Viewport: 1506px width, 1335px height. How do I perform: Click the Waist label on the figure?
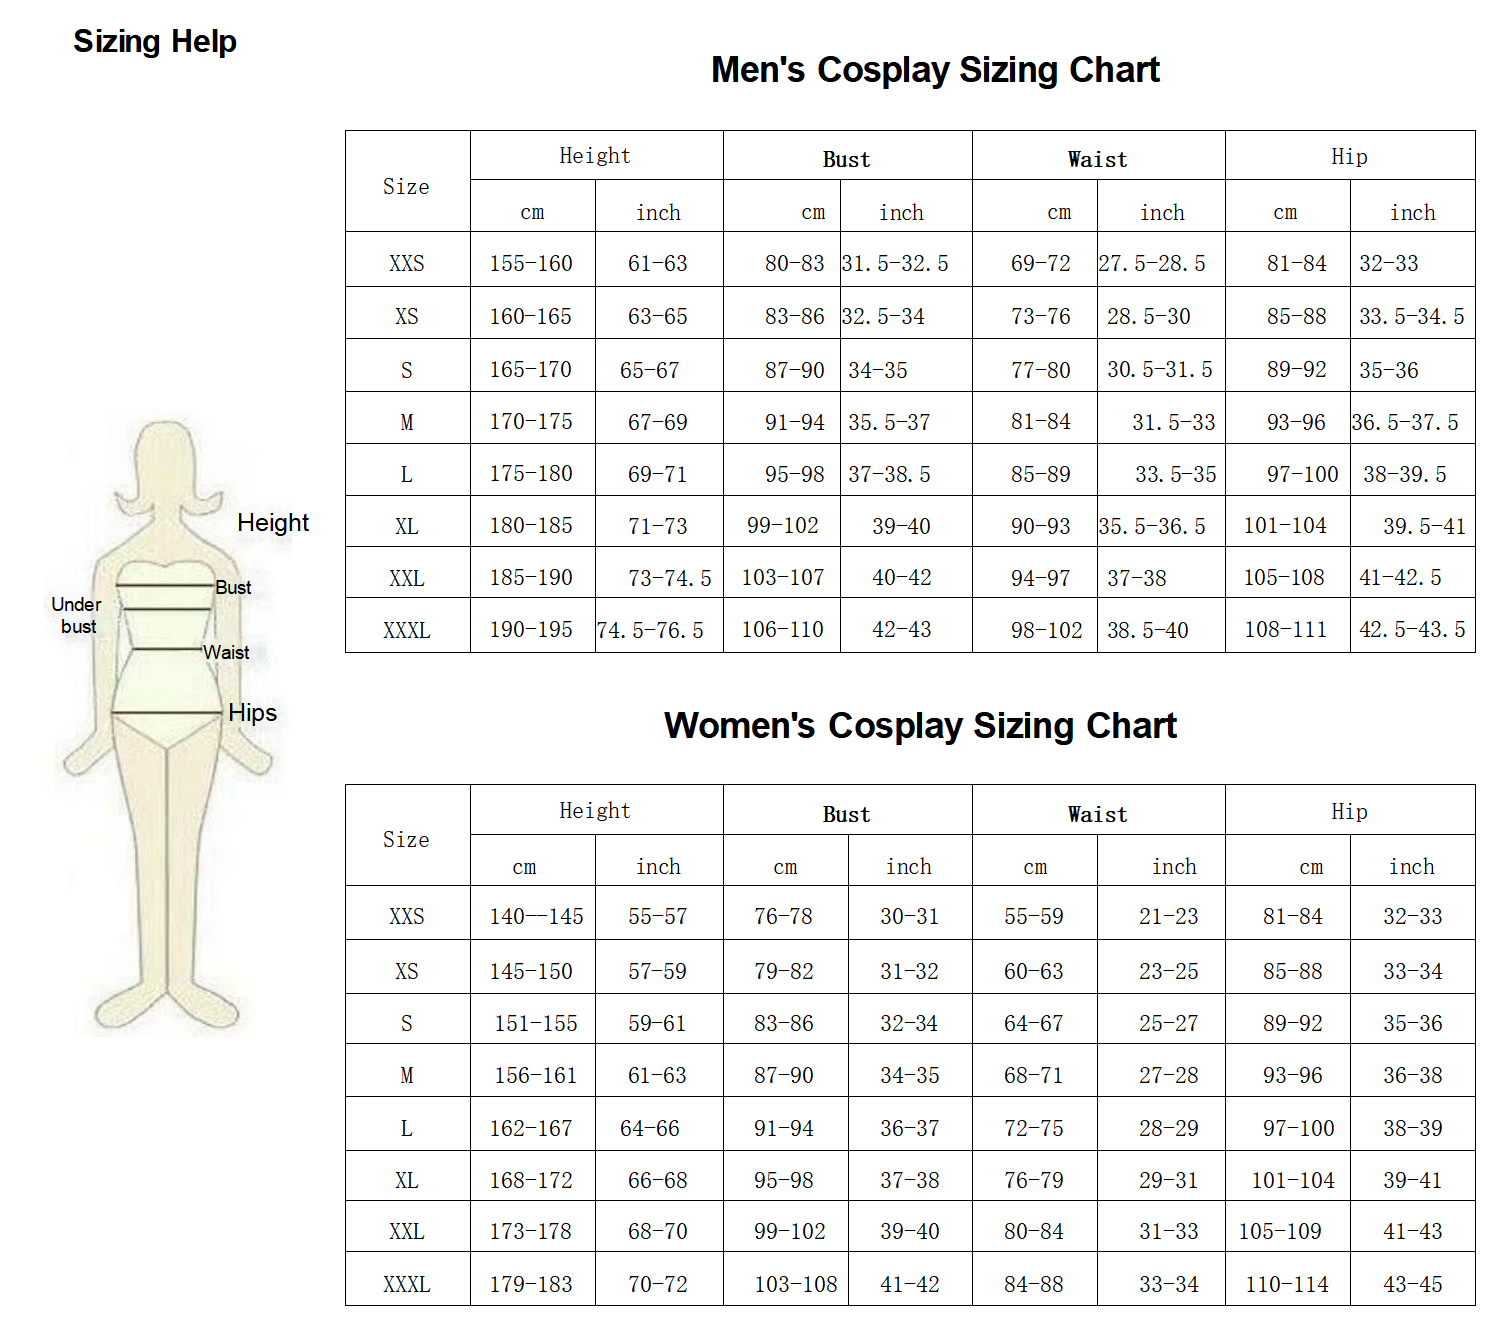(x=227, y=652)
